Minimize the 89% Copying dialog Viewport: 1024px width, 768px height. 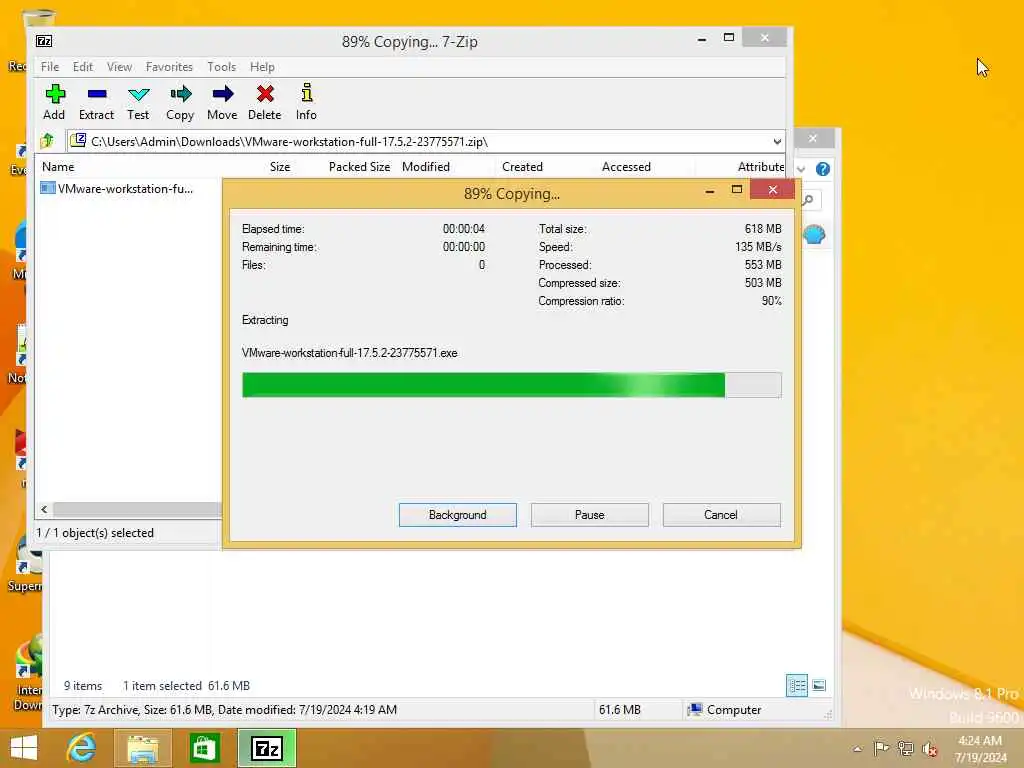click(709, 191)
